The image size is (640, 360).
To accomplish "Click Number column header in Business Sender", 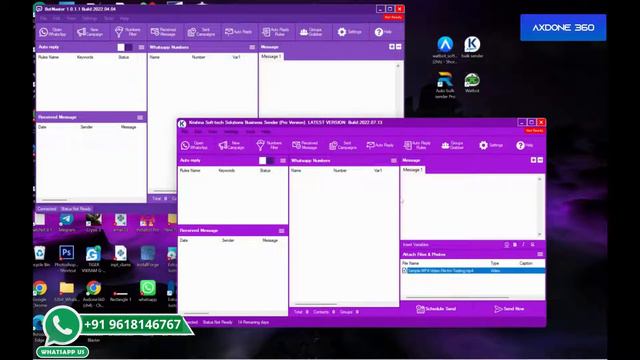I will tap(340, 171).
